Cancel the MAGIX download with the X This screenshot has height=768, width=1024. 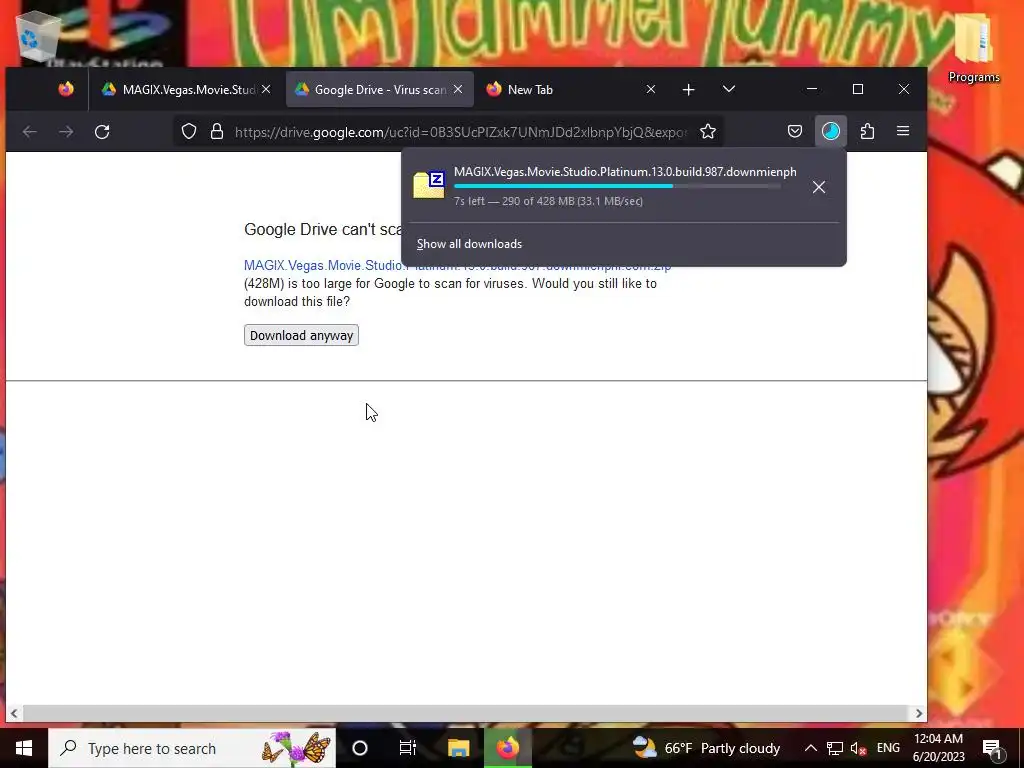point(819,187)
